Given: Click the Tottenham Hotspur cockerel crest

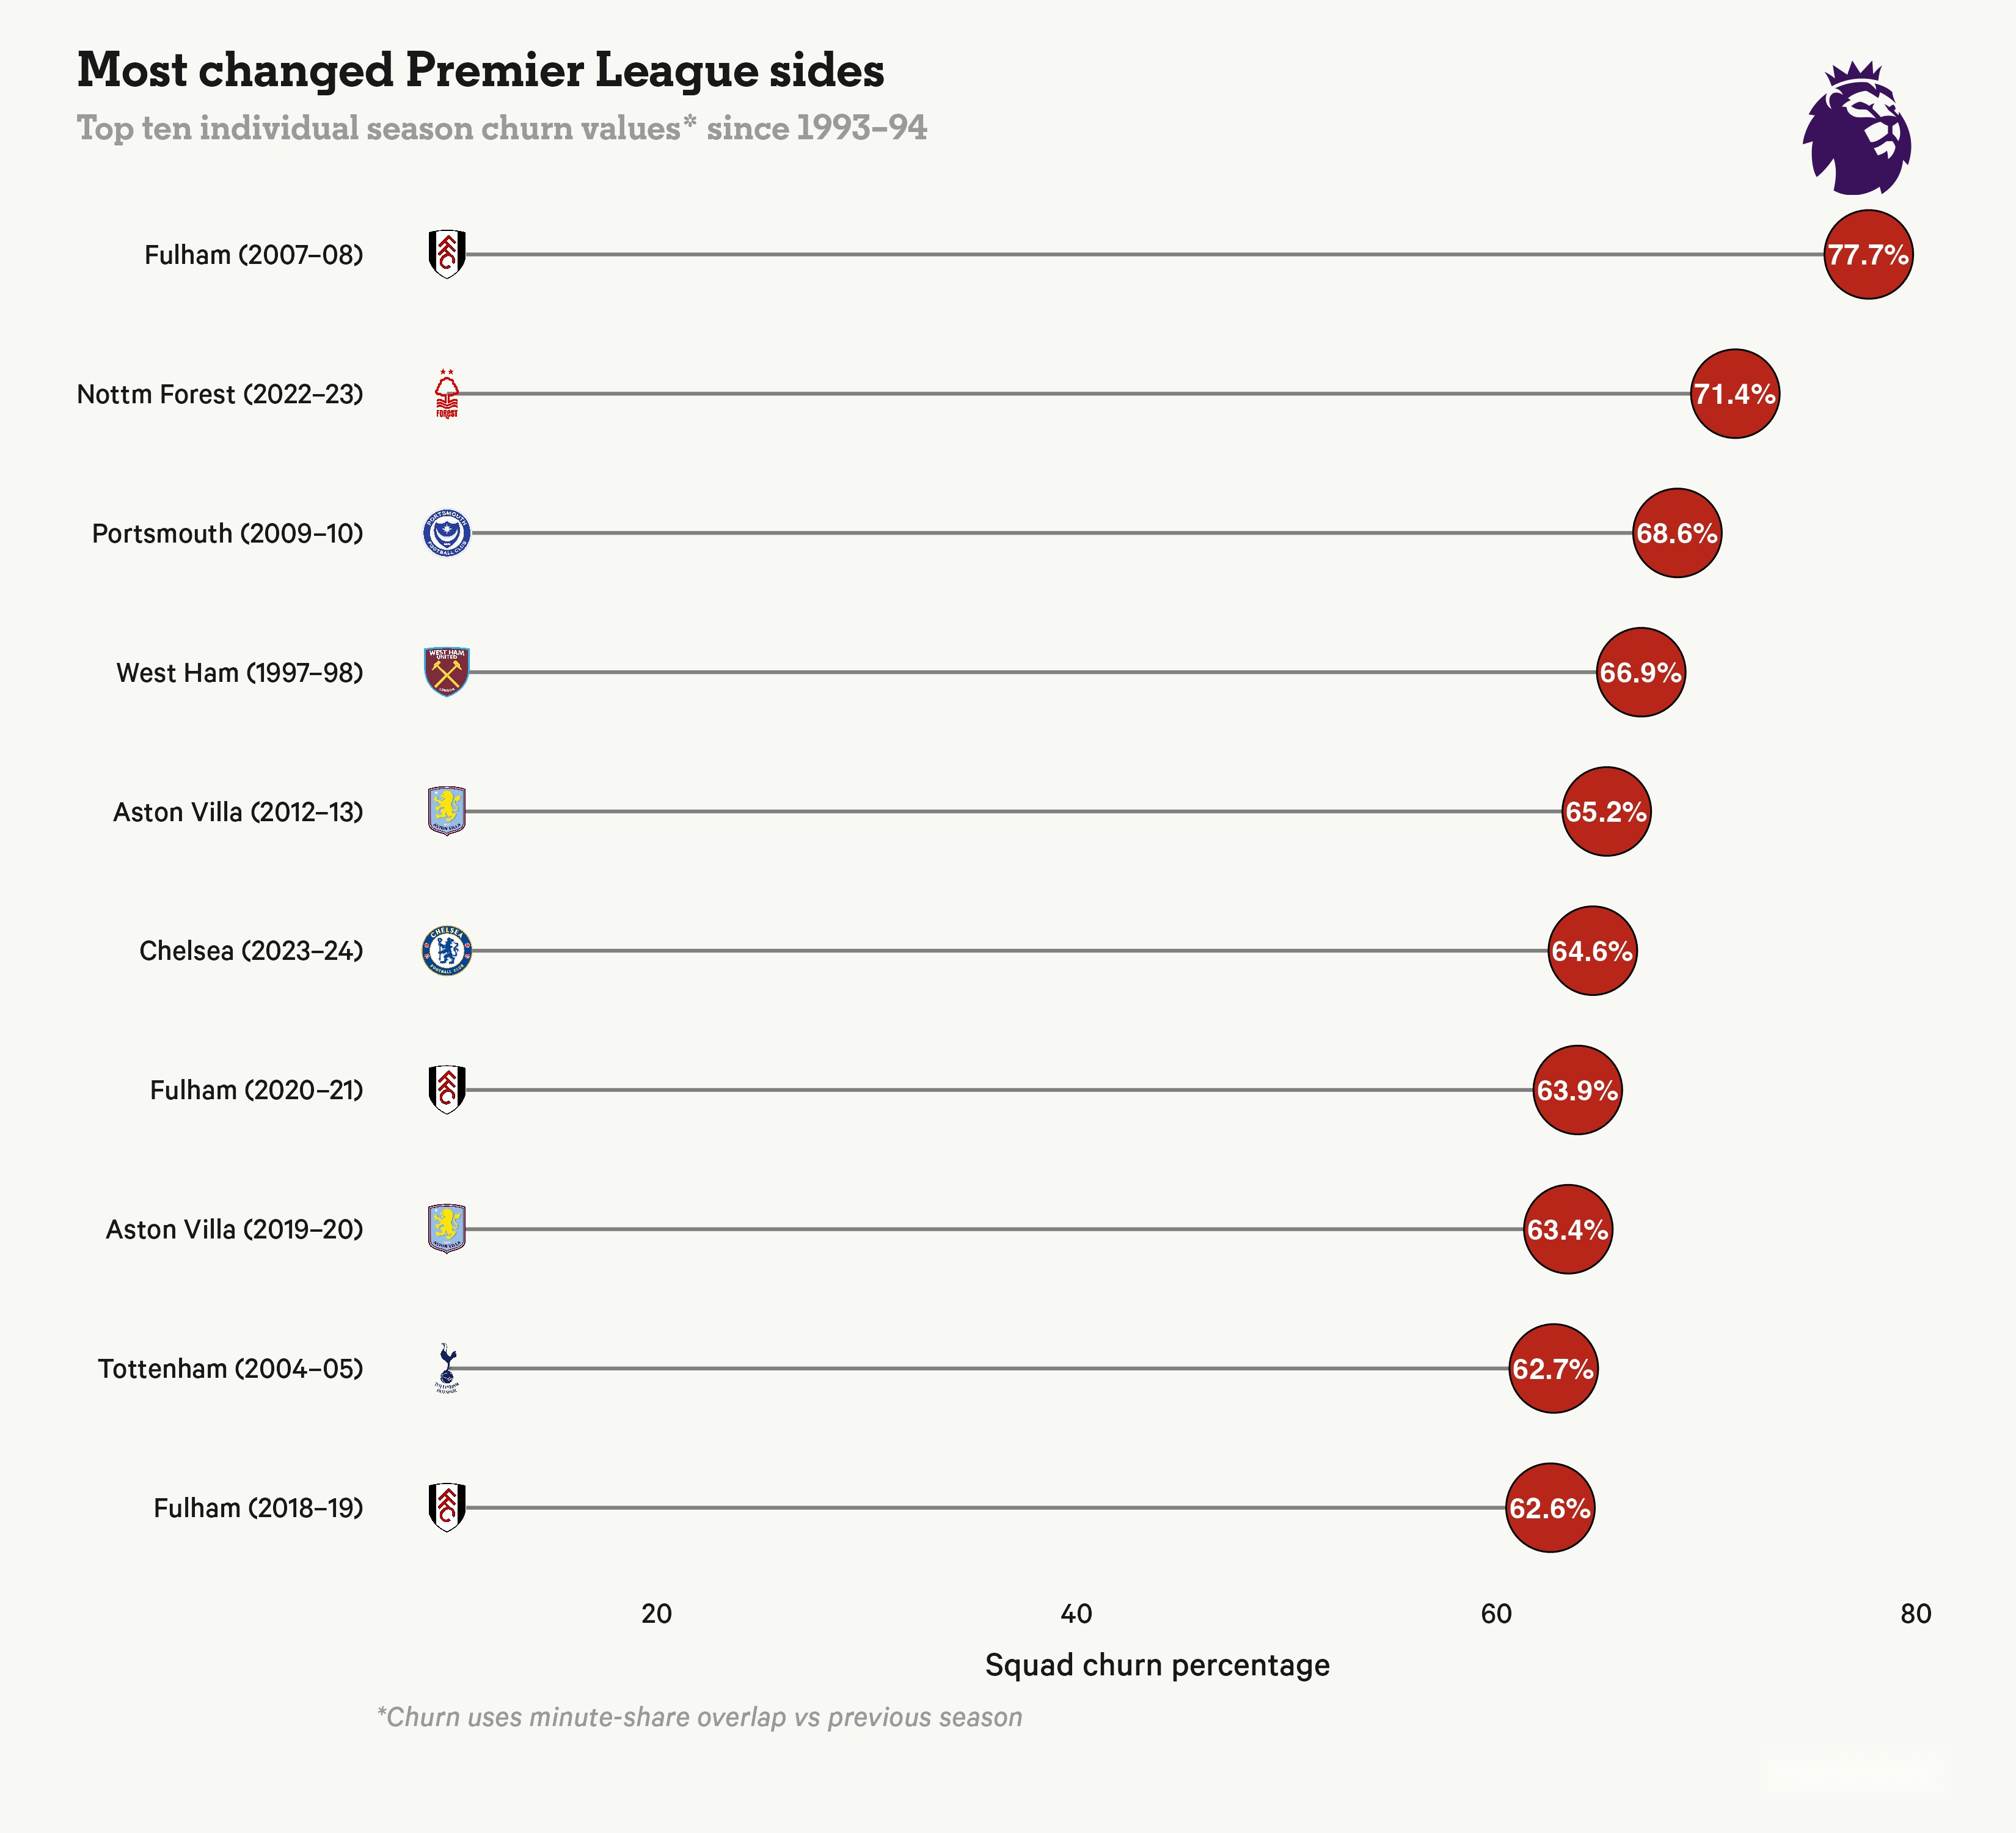Looking at the screenshot, I should pos(446,1368).
